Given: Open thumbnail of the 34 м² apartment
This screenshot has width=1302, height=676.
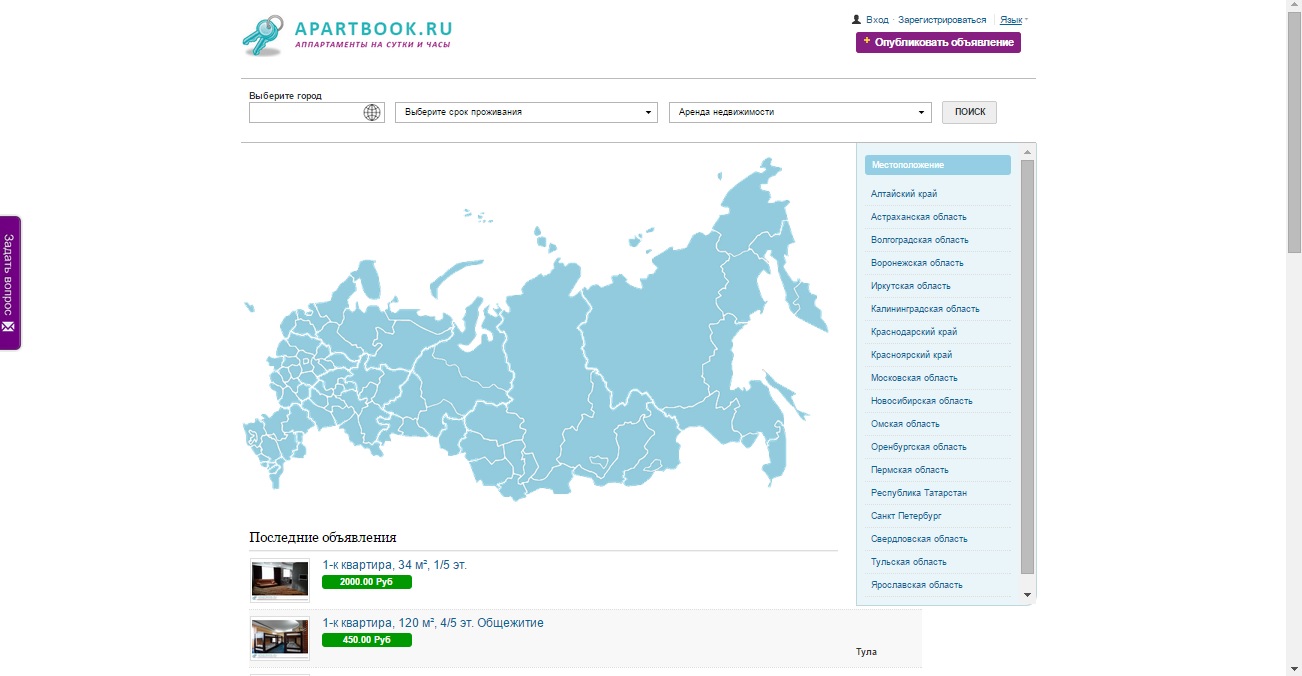Looking at the screenshot, I should (279, 580).
